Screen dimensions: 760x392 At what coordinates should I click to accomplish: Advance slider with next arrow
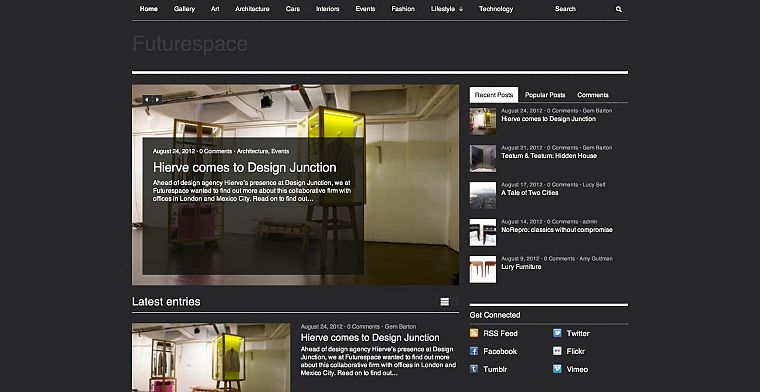pos(157,100)
